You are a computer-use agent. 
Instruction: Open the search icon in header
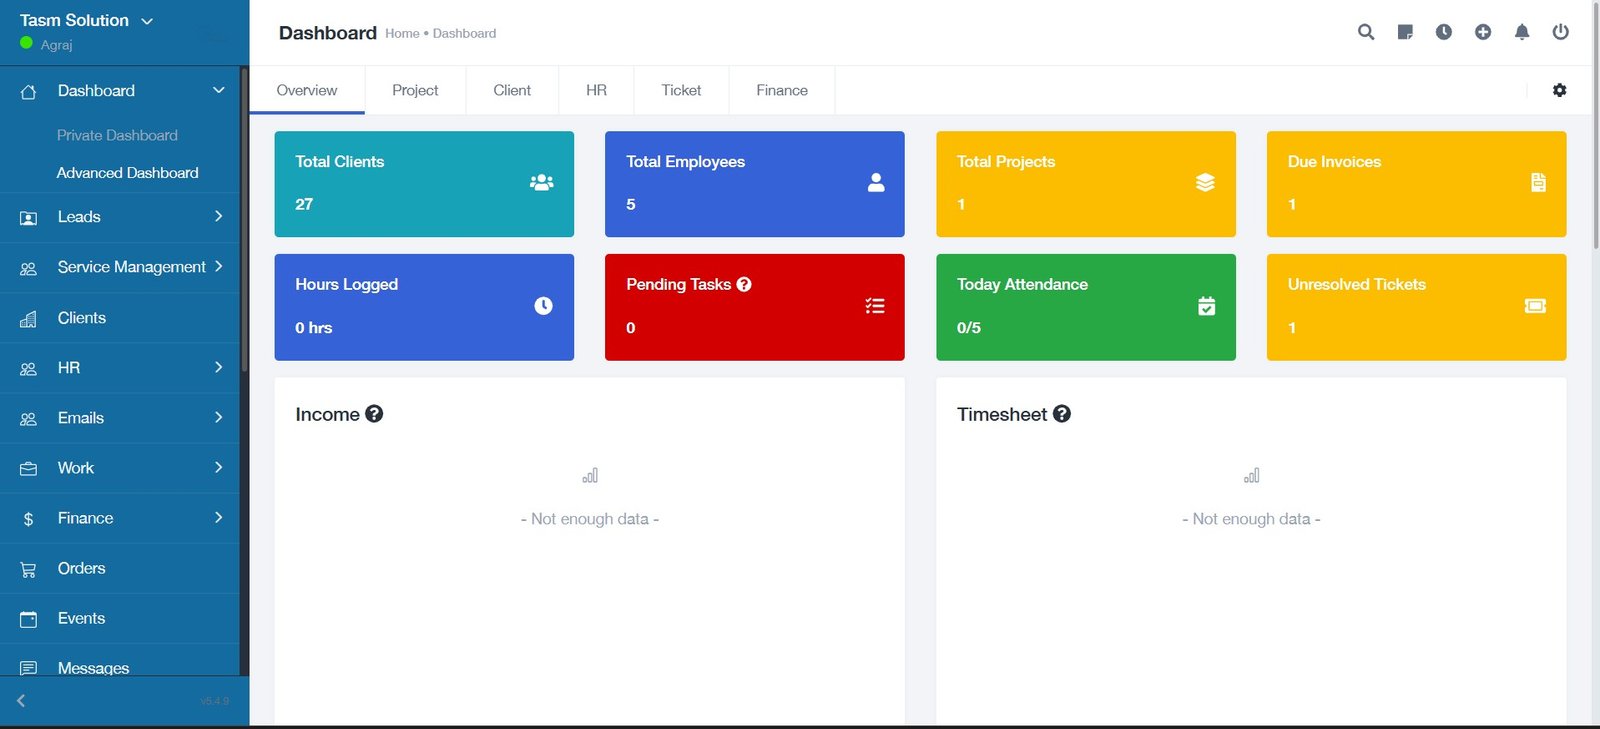pyautogui.click(x=1366, y=32)
